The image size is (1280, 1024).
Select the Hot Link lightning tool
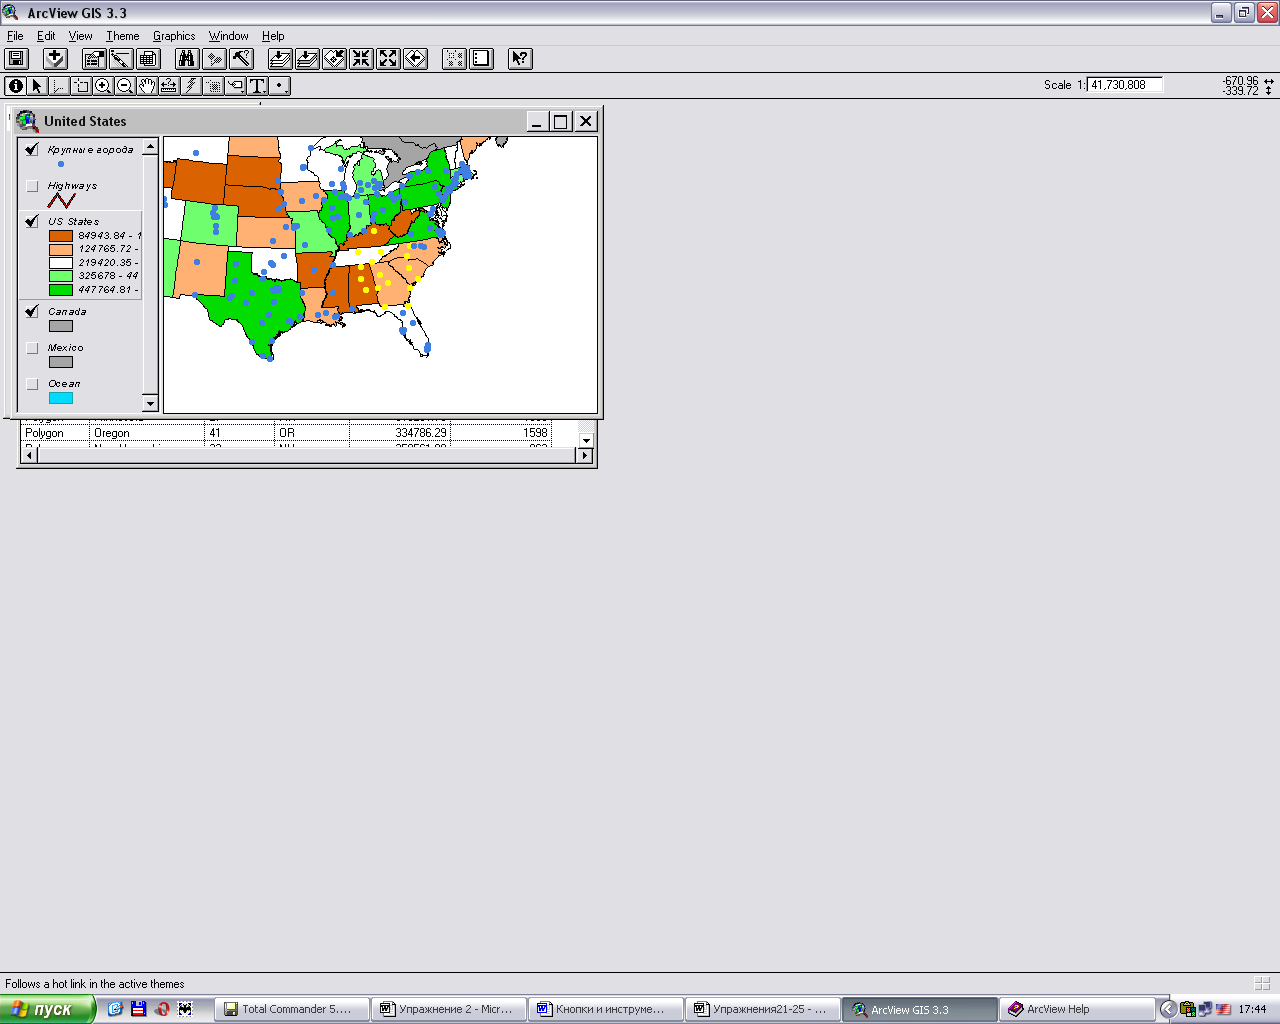click(x=191, y=86)
